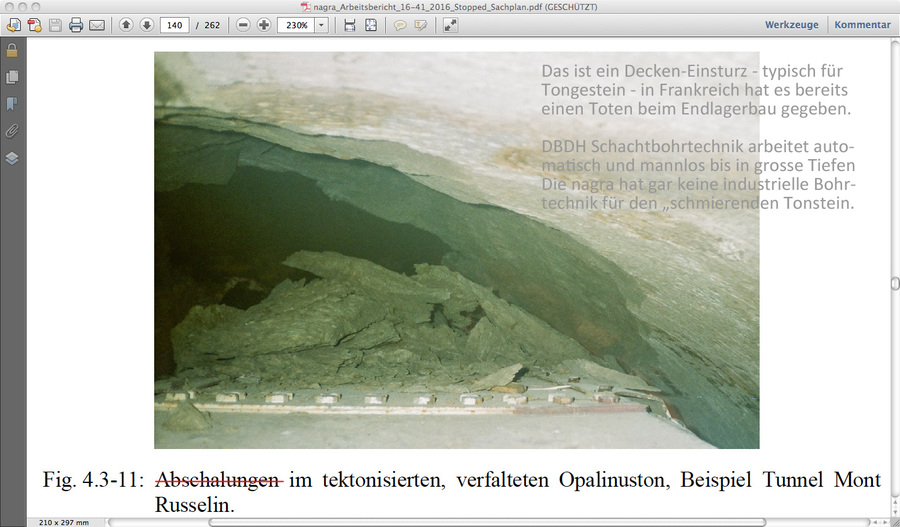Go to next page with down arrow

[146, 25]
